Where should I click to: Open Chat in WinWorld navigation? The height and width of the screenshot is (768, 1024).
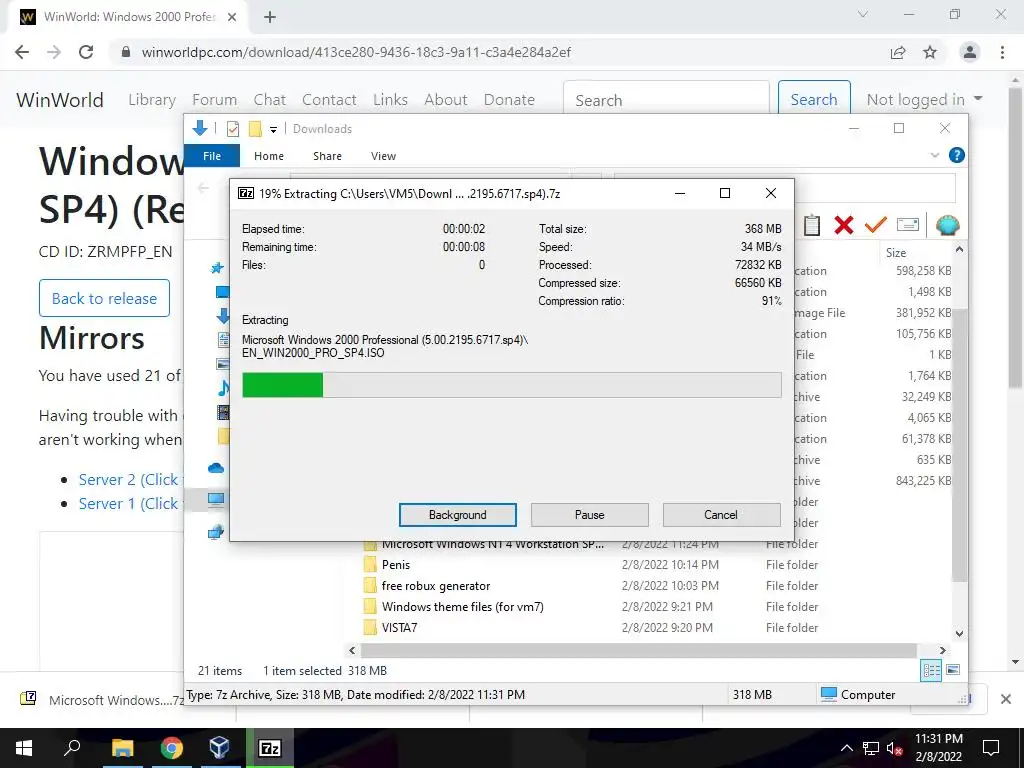270,99
